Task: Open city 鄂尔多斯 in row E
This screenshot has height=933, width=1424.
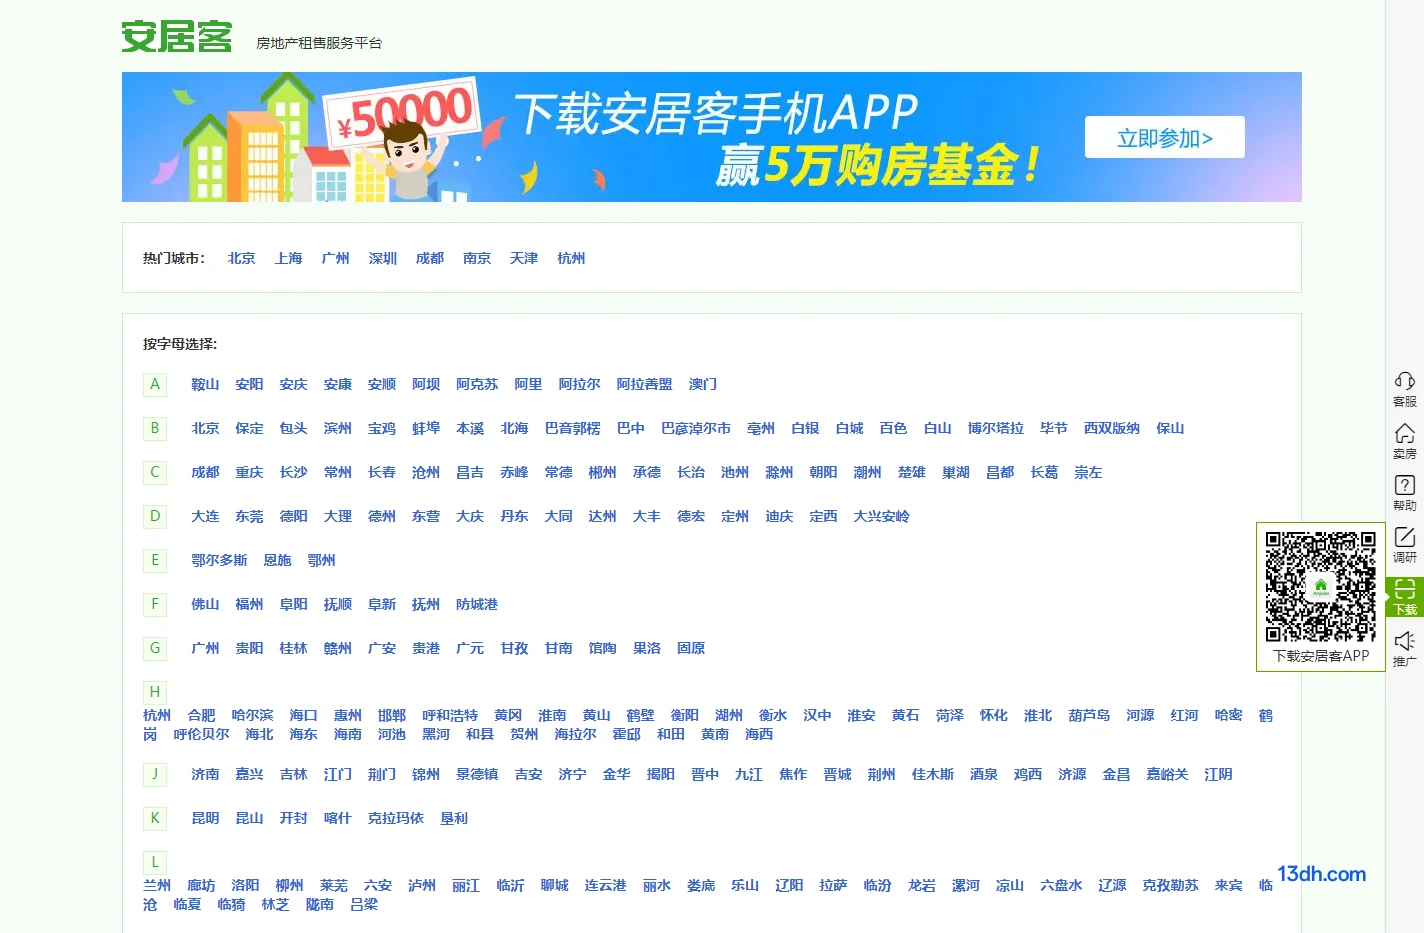Action: (219, 560)
